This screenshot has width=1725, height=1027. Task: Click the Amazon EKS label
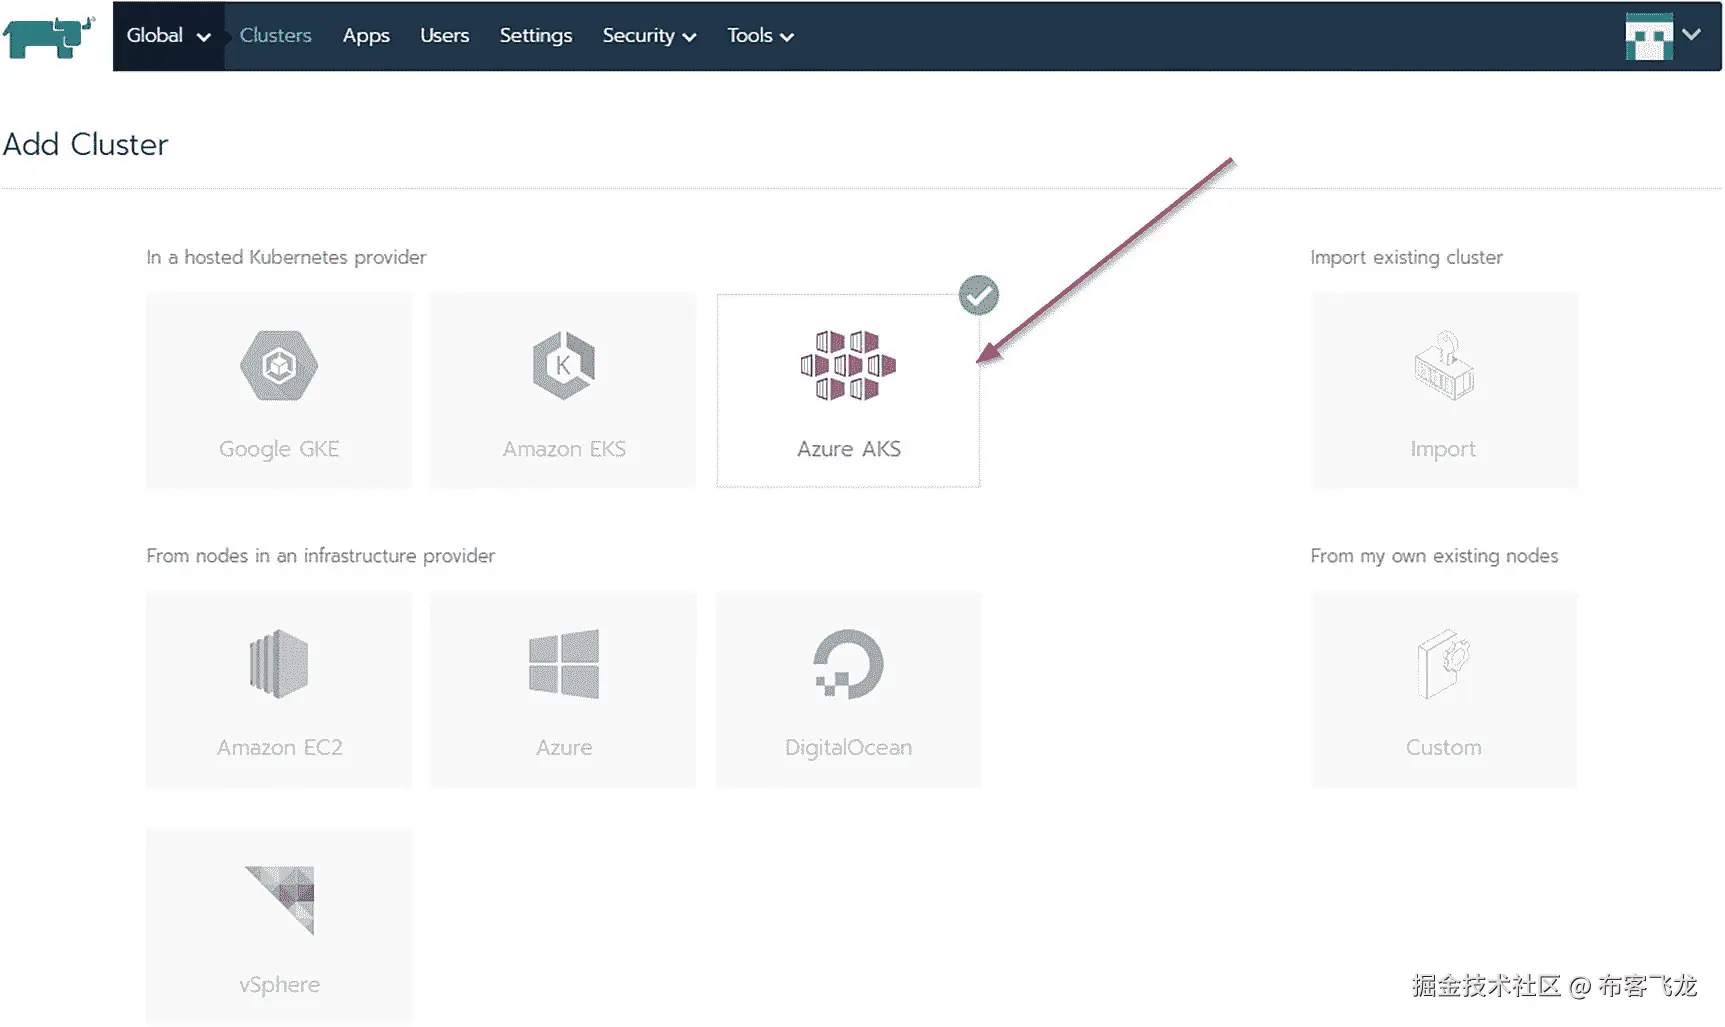[x=564, y=449]
